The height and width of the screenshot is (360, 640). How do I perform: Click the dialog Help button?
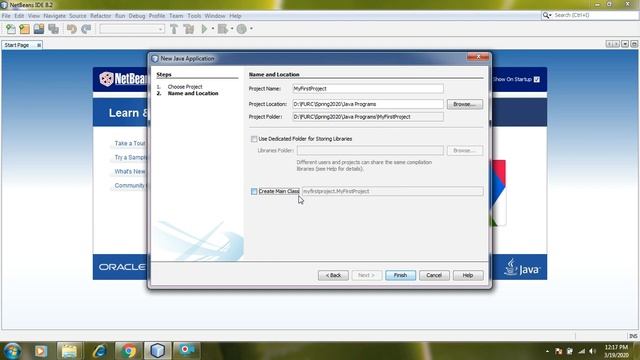click(468, 276)
